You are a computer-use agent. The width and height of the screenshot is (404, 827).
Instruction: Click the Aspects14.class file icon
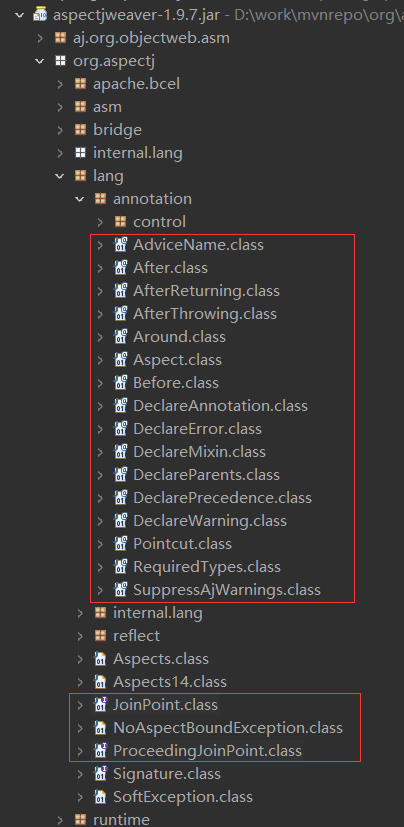[100, 681]
